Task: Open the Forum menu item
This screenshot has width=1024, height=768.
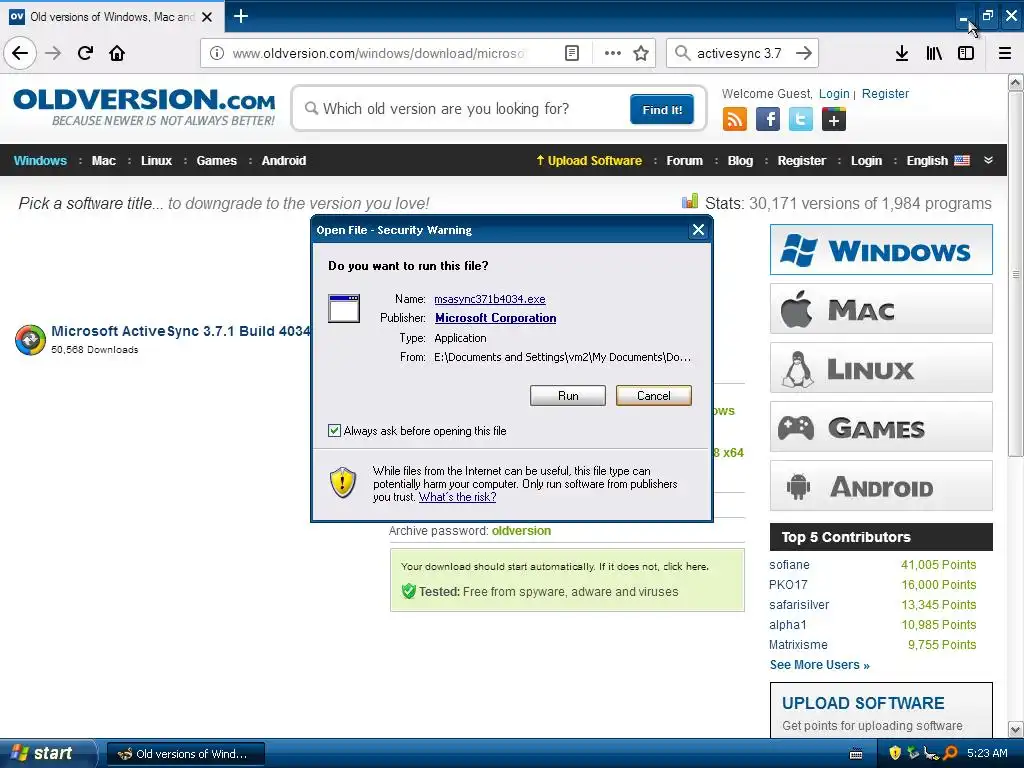Action: point(684,161)
